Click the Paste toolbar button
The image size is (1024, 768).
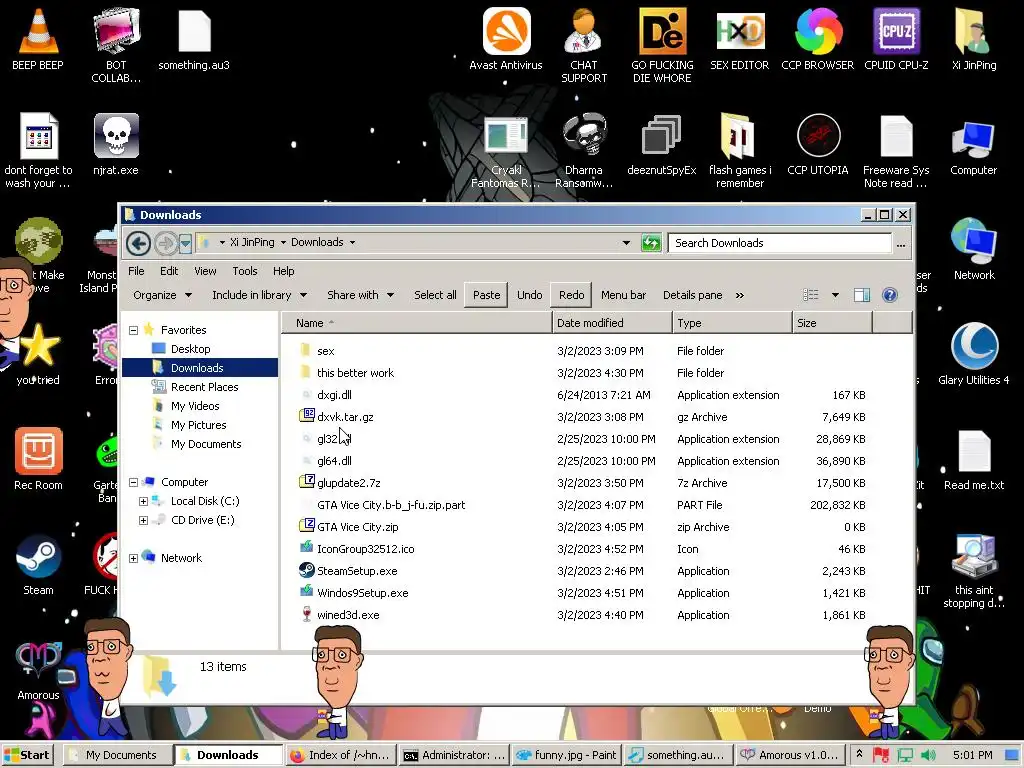coord(487,295)
